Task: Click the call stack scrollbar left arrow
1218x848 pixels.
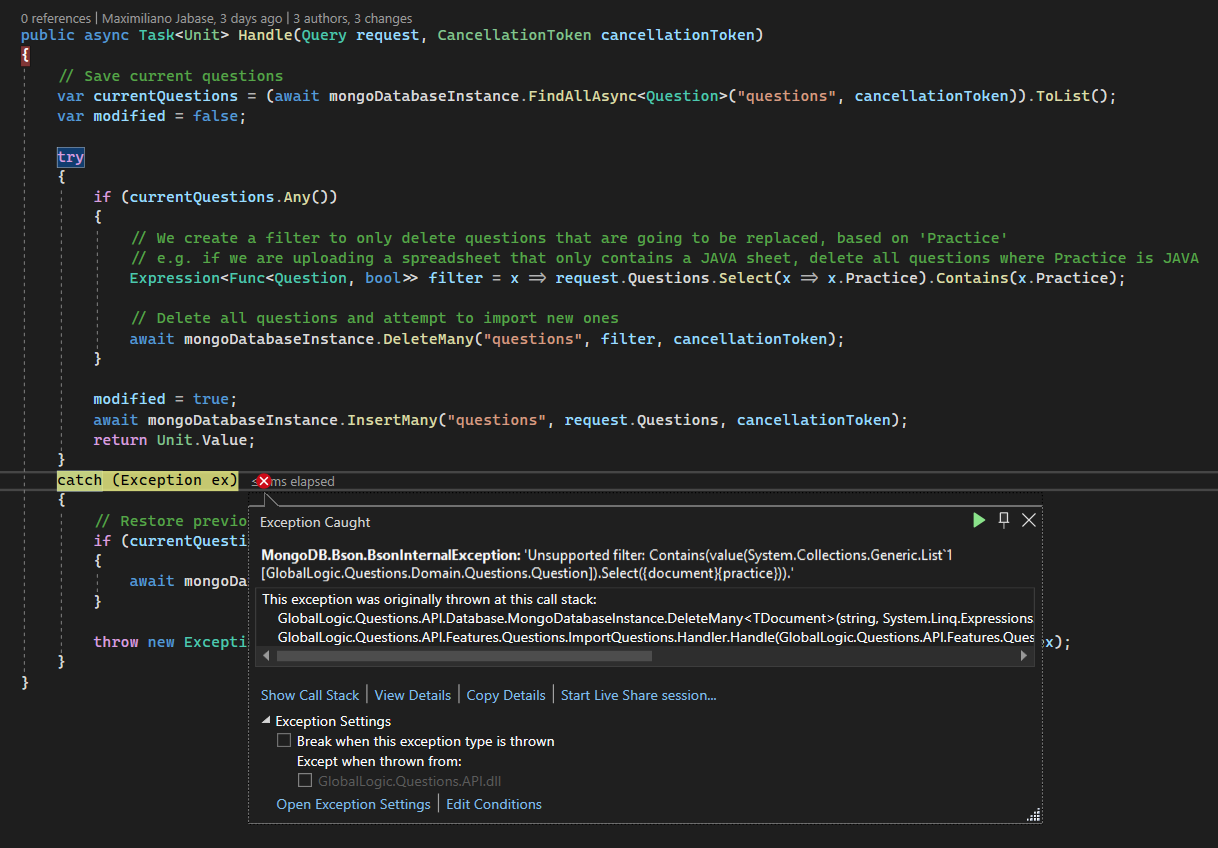Action: [x=267, y=656]
